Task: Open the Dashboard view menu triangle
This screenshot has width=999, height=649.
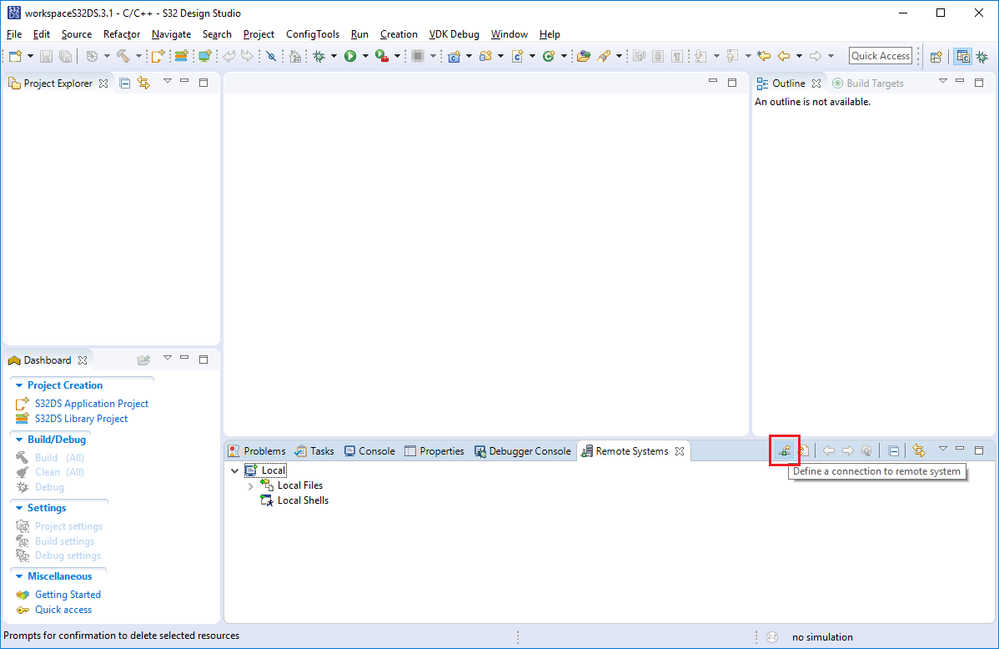Action: coord(167,358)
